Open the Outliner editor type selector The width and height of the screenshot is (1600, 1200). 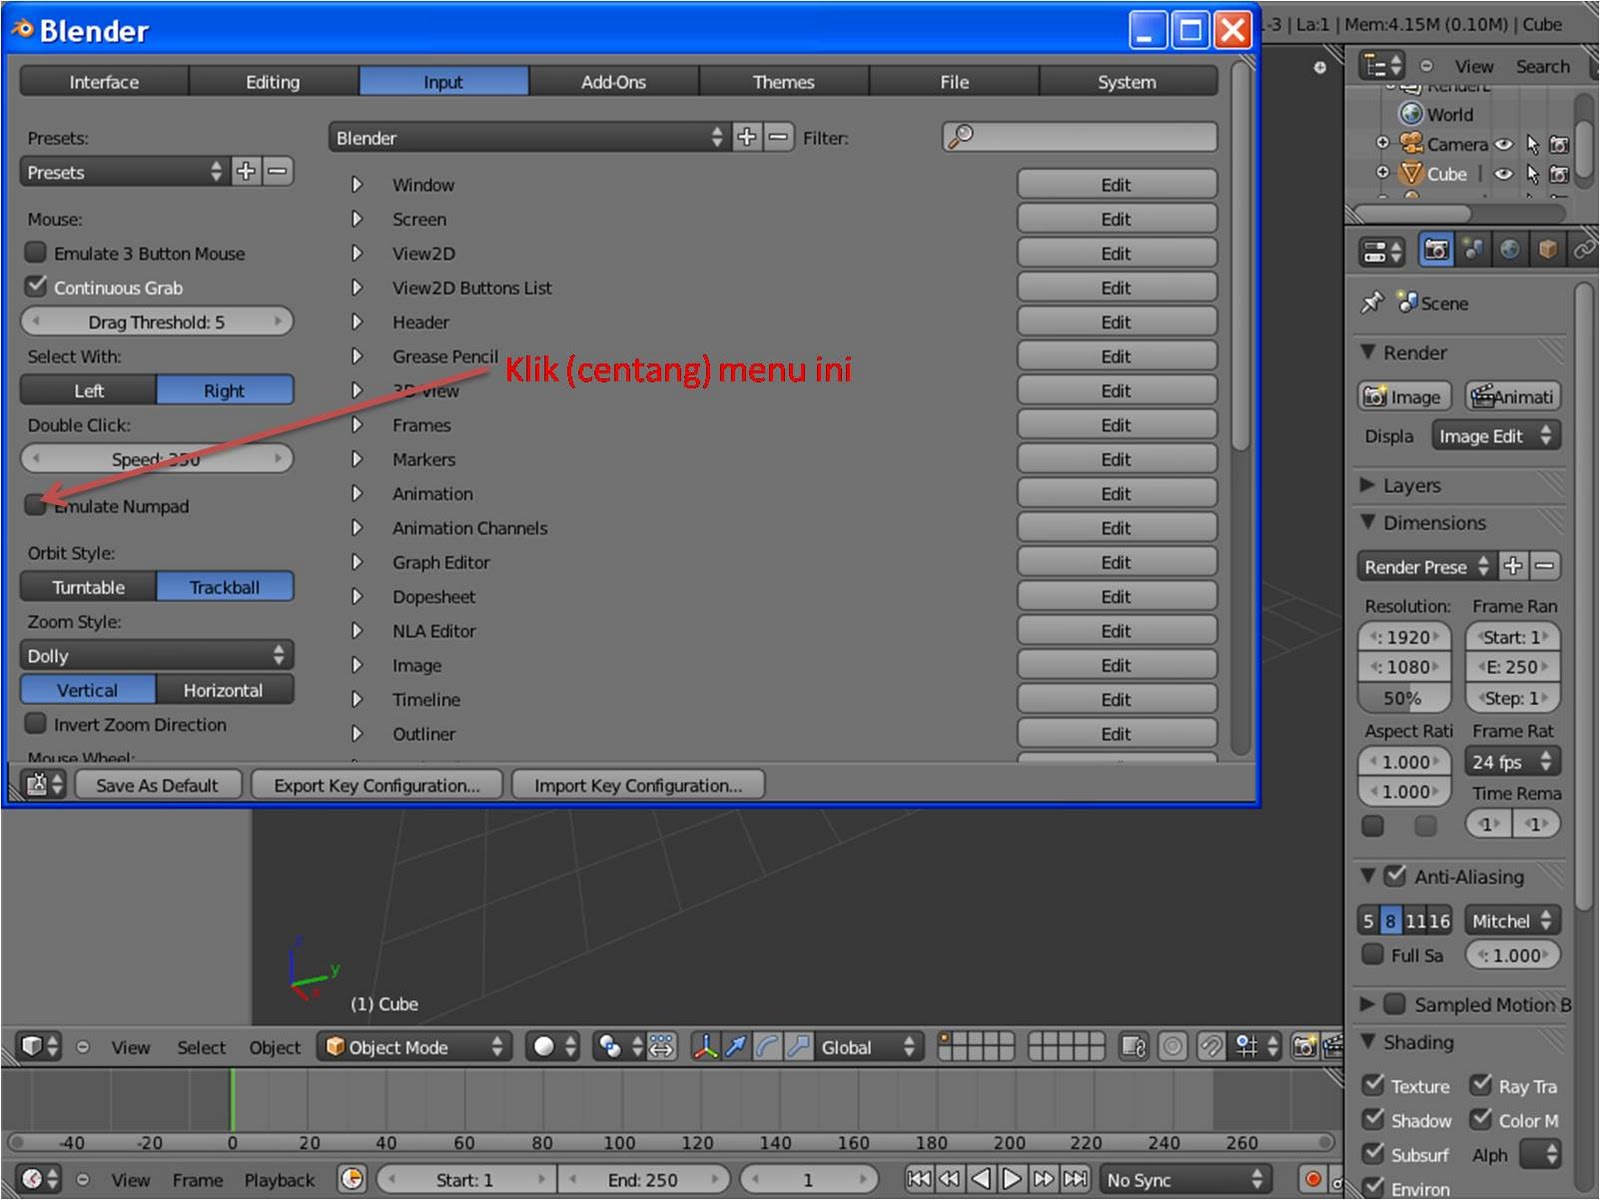point(1383,66)
